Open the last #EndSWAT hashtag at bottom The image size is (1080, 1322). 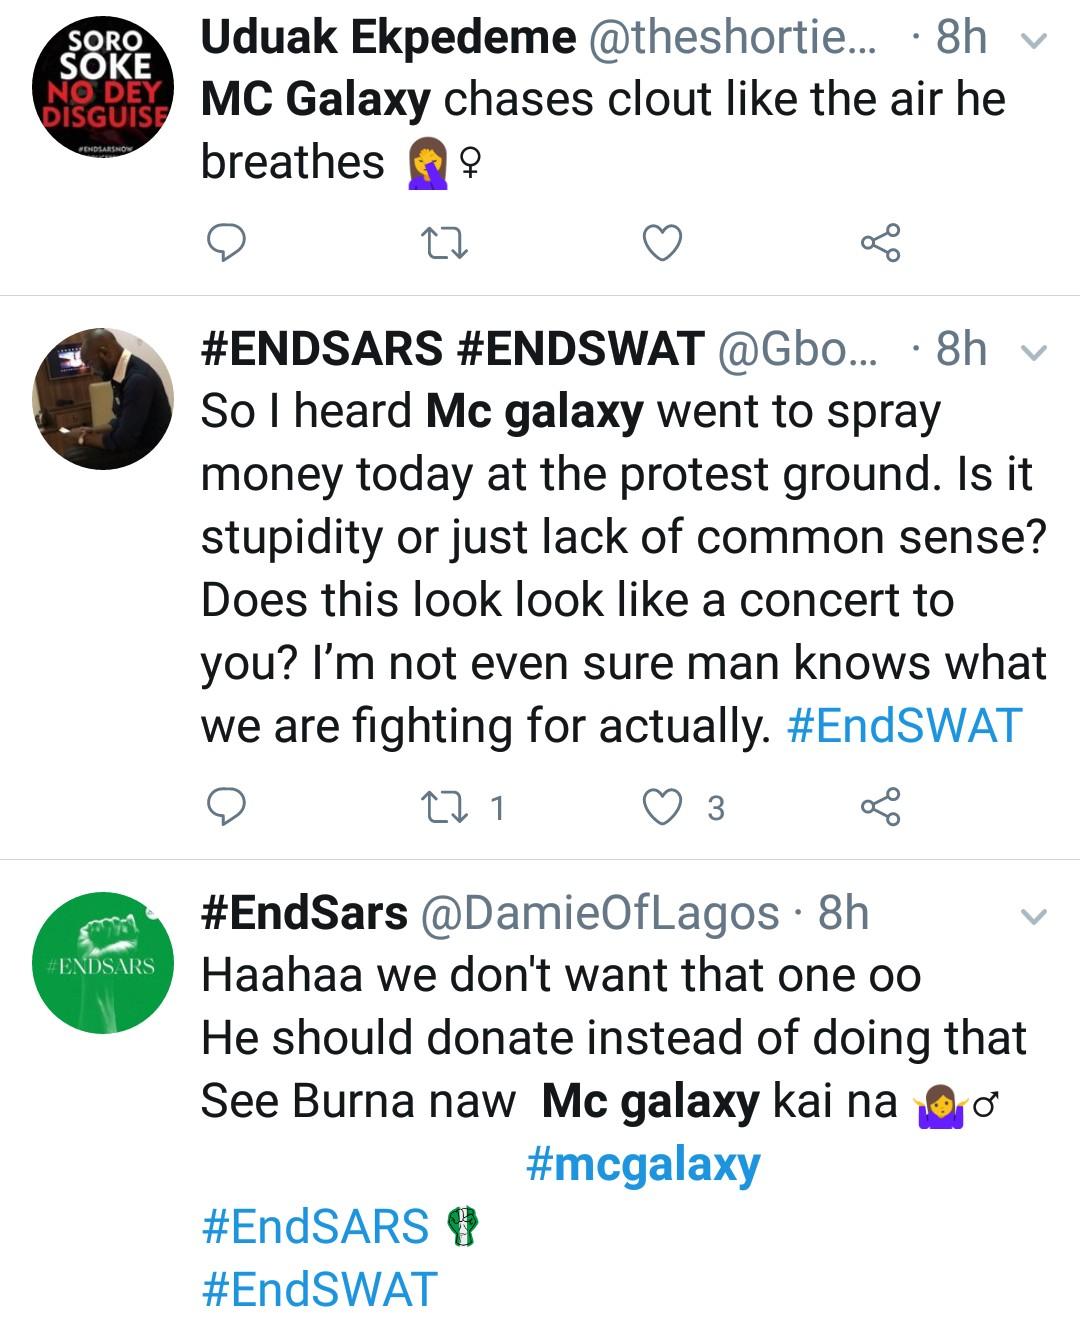(x=319, y=1290)
